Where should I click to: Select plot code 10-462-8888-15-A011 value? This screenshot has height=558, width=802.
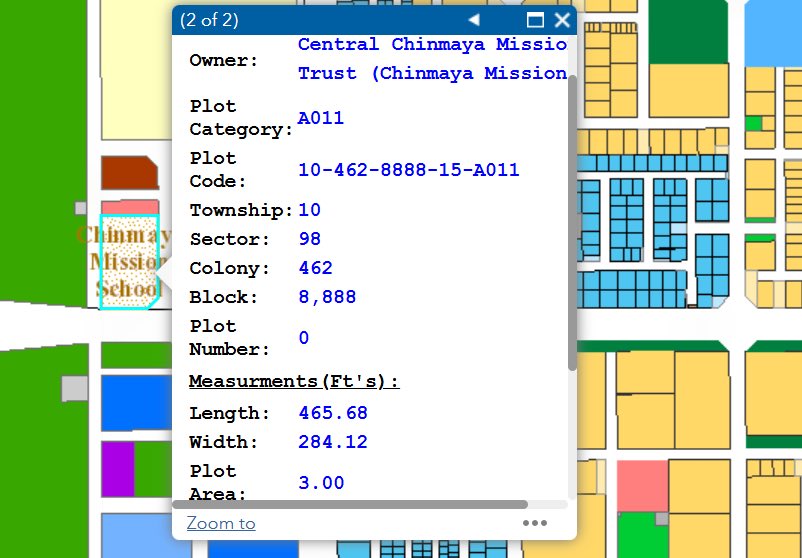coord(409,170)
